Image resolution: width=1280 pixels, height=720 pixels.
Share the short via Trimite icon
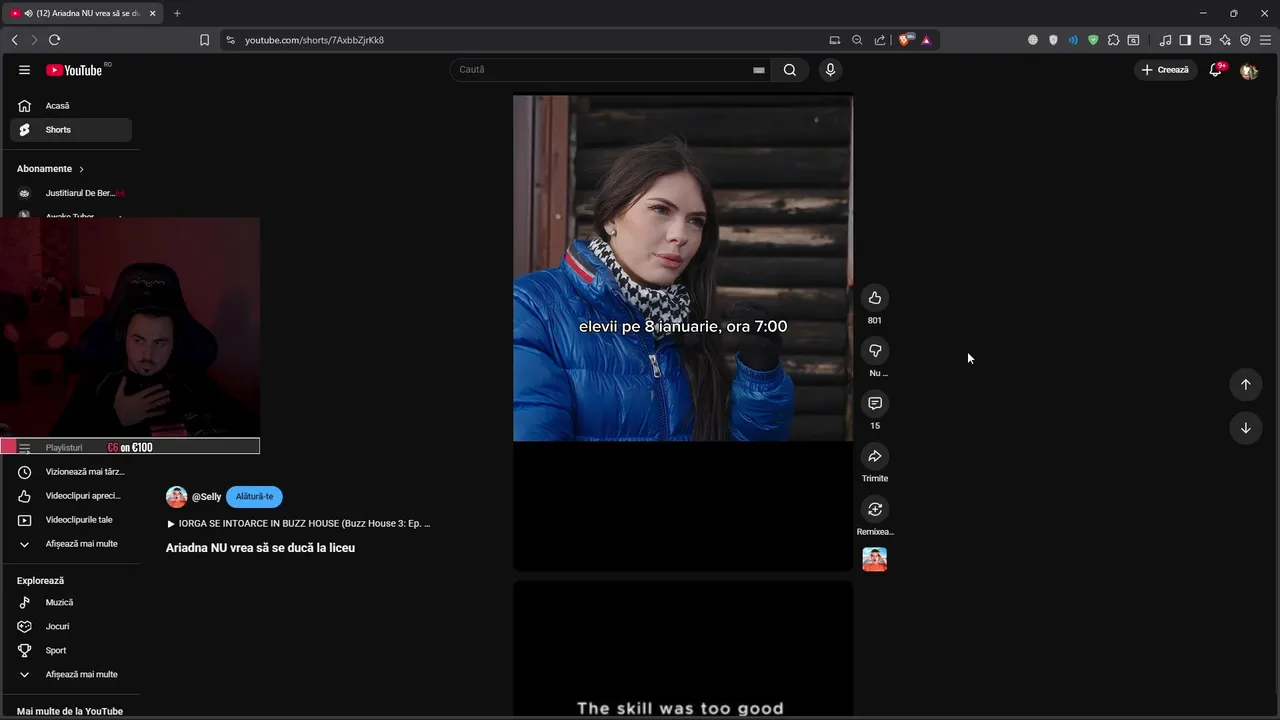(875, 456)
